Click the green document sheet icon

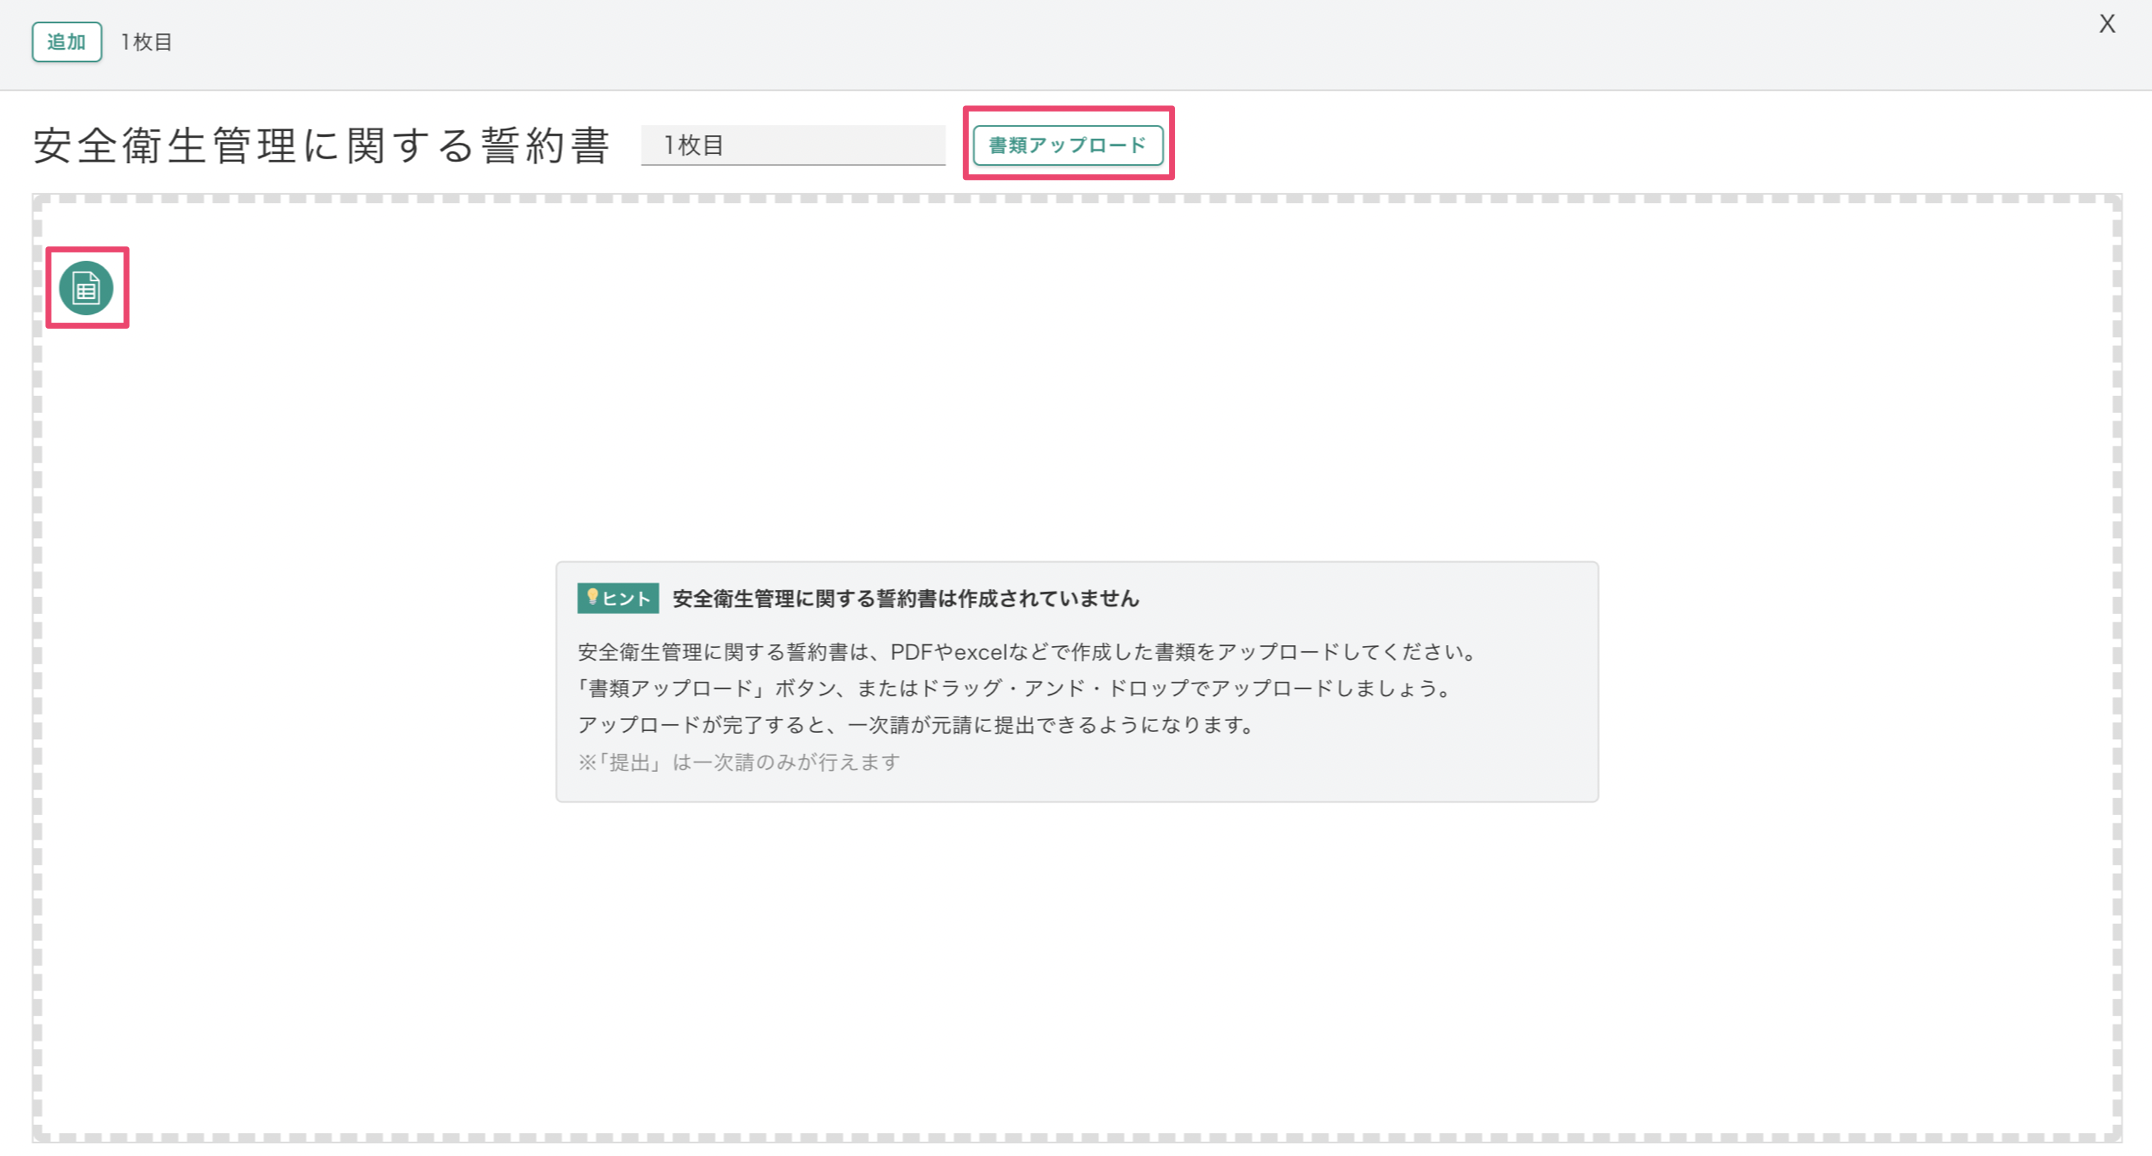point(86,288)
